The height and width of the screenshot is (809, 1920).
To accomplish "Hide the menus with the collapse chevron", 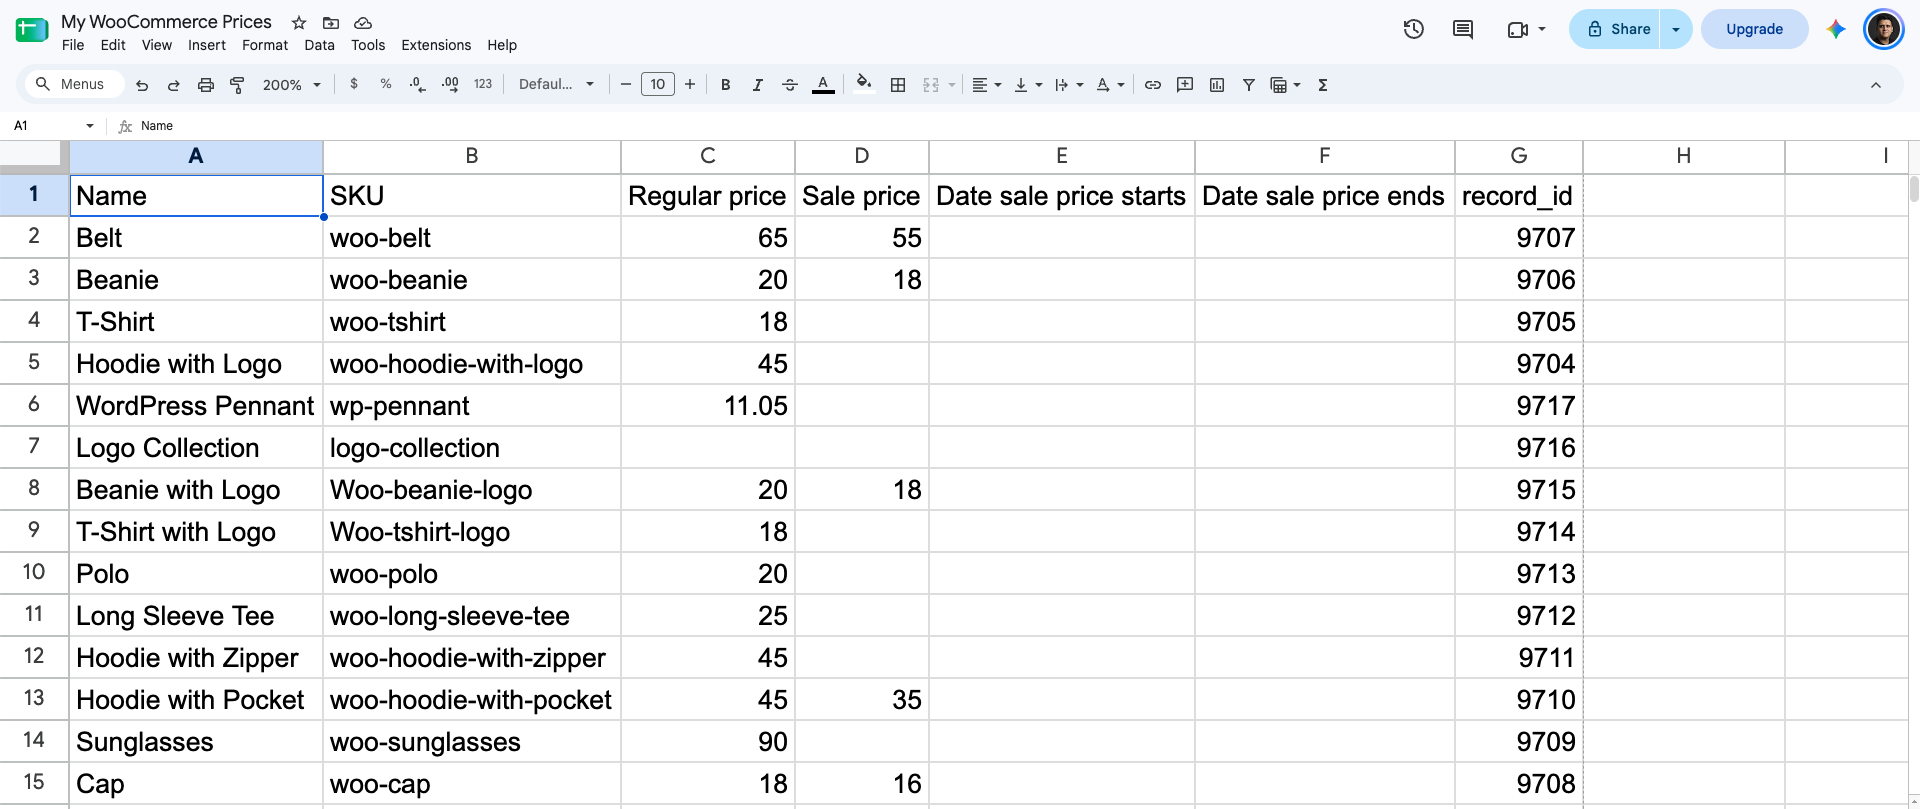I will pos(1876,85).
